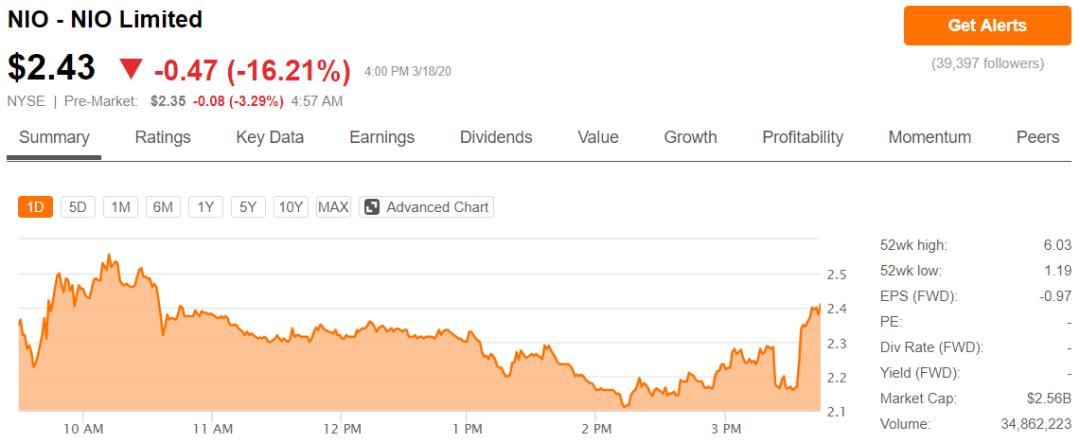1080x443 pixels.
Task: Select the 10Y chart range
Action: (291, 207)
